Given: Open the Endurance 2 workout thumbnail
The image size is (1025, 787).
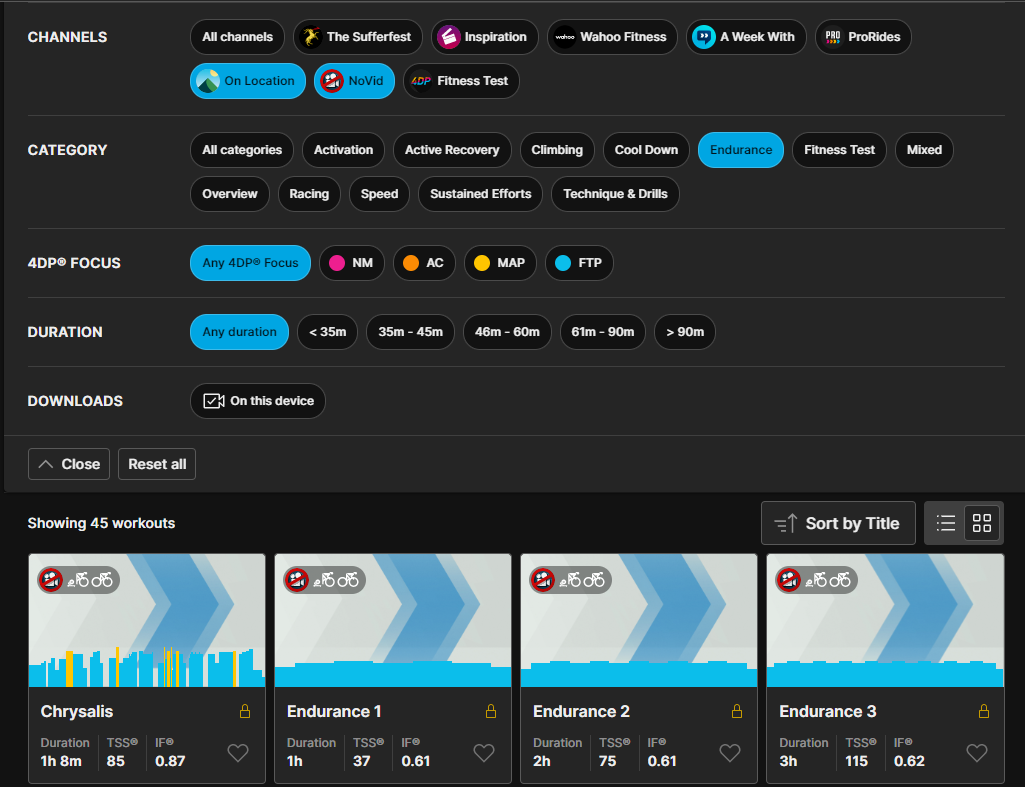Looking at the screenshot, I should [x=639, y=621].
